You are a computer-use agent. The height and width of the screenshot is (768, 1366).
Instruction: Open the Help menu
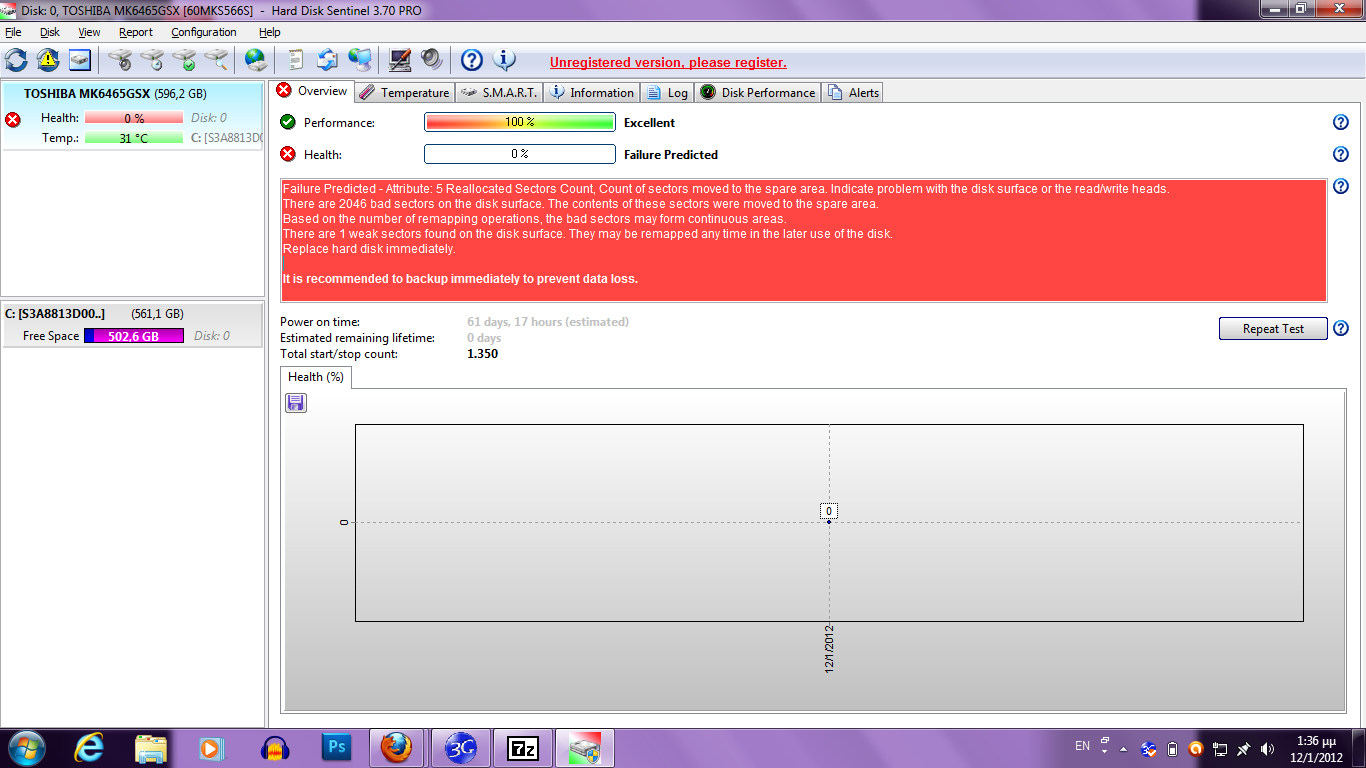(270, 32)
